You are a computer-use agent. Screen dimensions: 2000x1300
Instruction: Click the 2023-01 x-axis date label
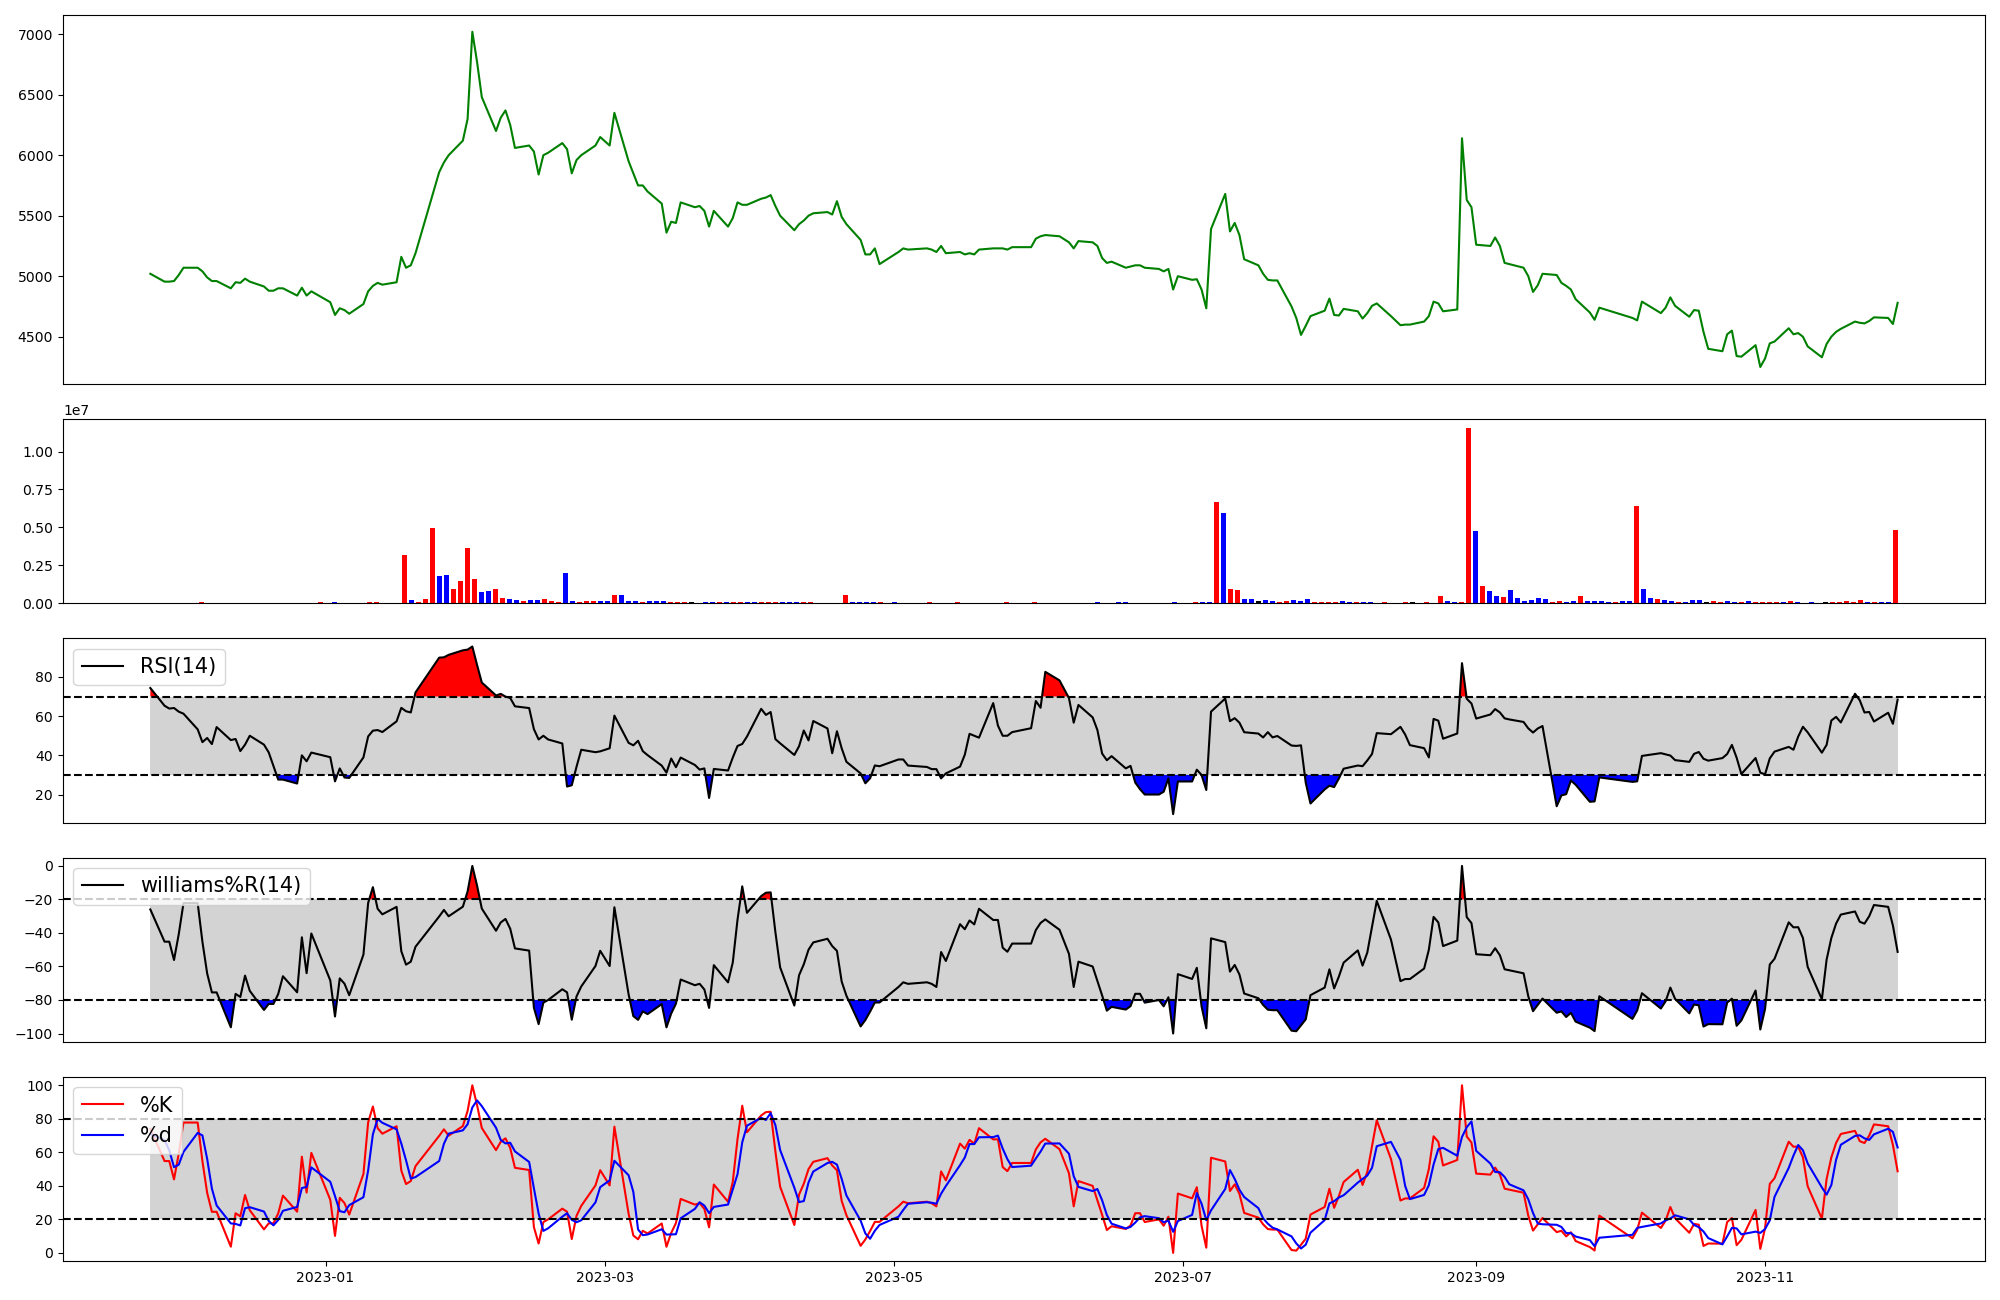pyautogui.click(x=325, y=1277)
